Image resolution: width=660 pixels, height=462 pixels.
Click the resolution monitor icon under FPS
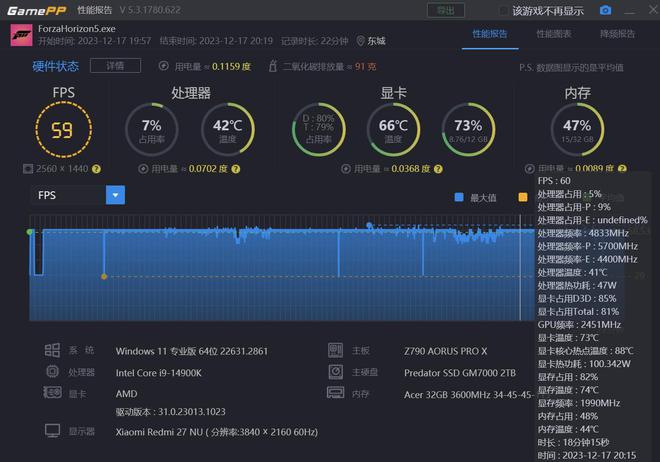click(x=28, y=169)
